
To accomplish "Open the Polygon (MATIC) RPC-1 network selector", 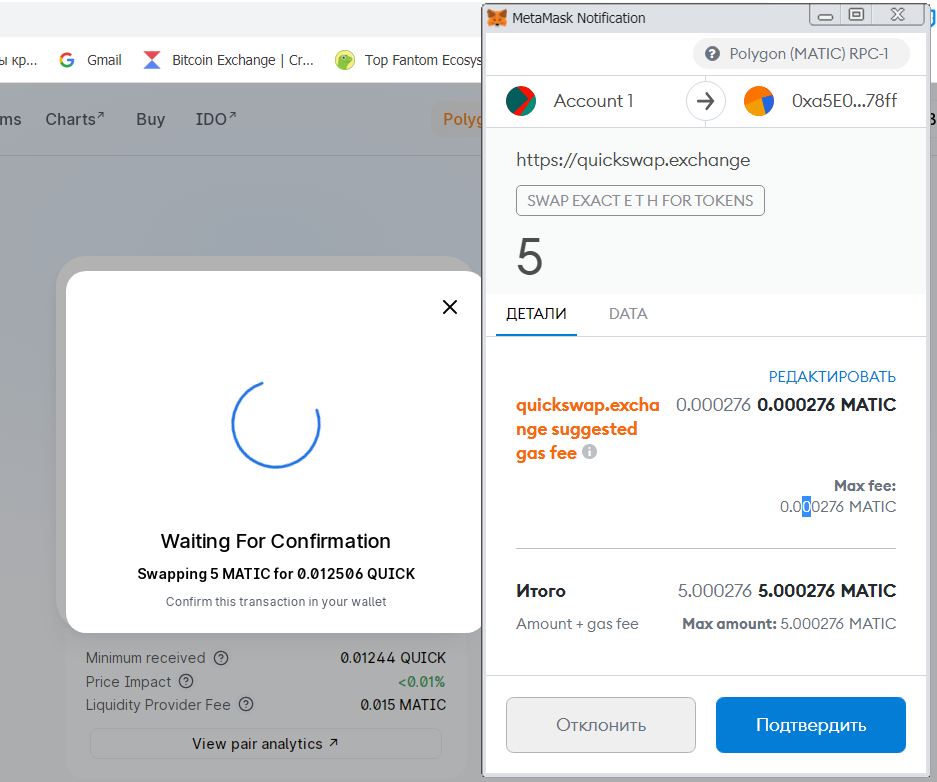I will coord(801,53).
